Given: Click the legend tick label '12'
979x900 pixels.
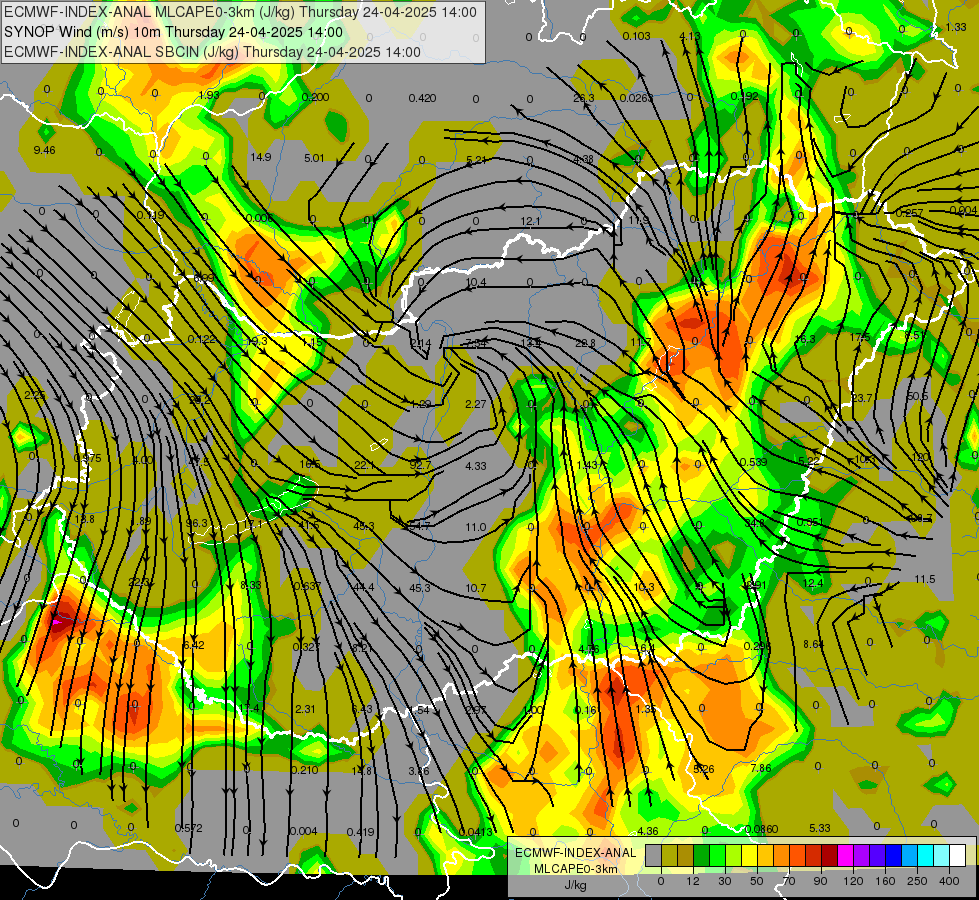Looking at the screenshot, I should [x=693, y=881].
